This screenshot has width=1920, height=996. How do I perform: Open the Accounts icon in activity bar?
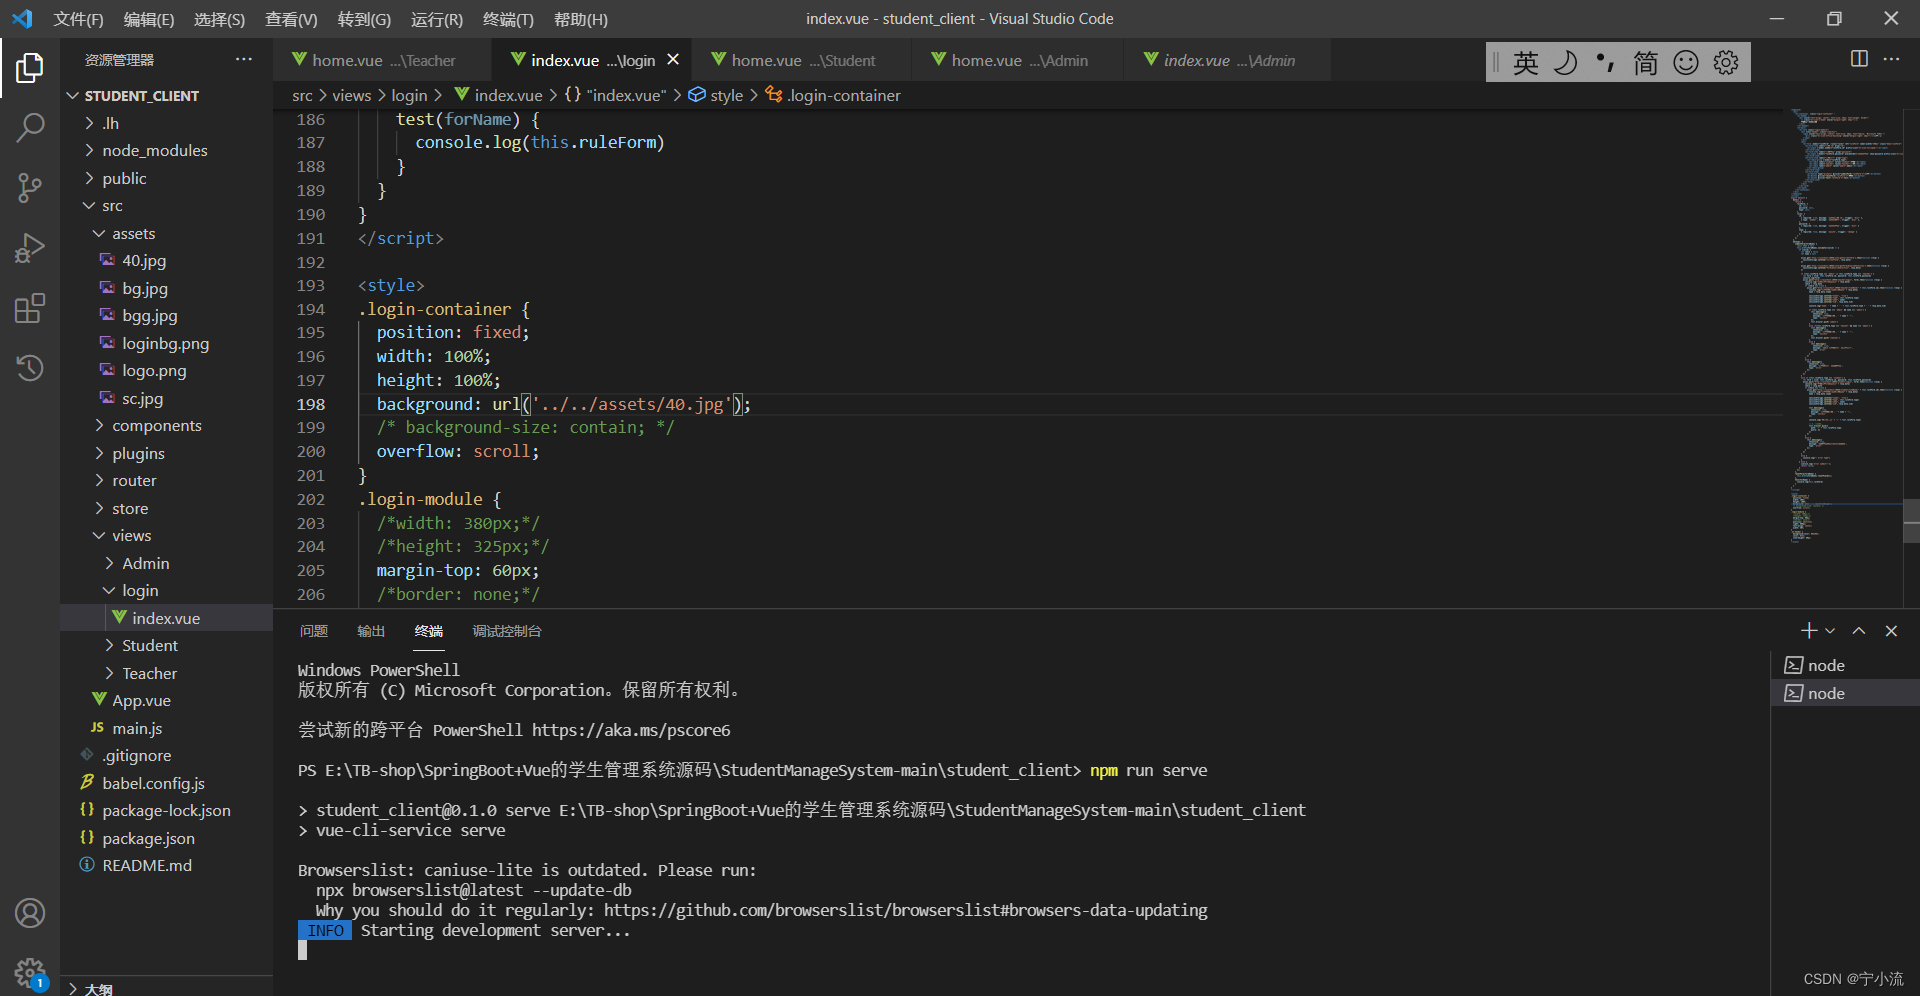[30, 913]
